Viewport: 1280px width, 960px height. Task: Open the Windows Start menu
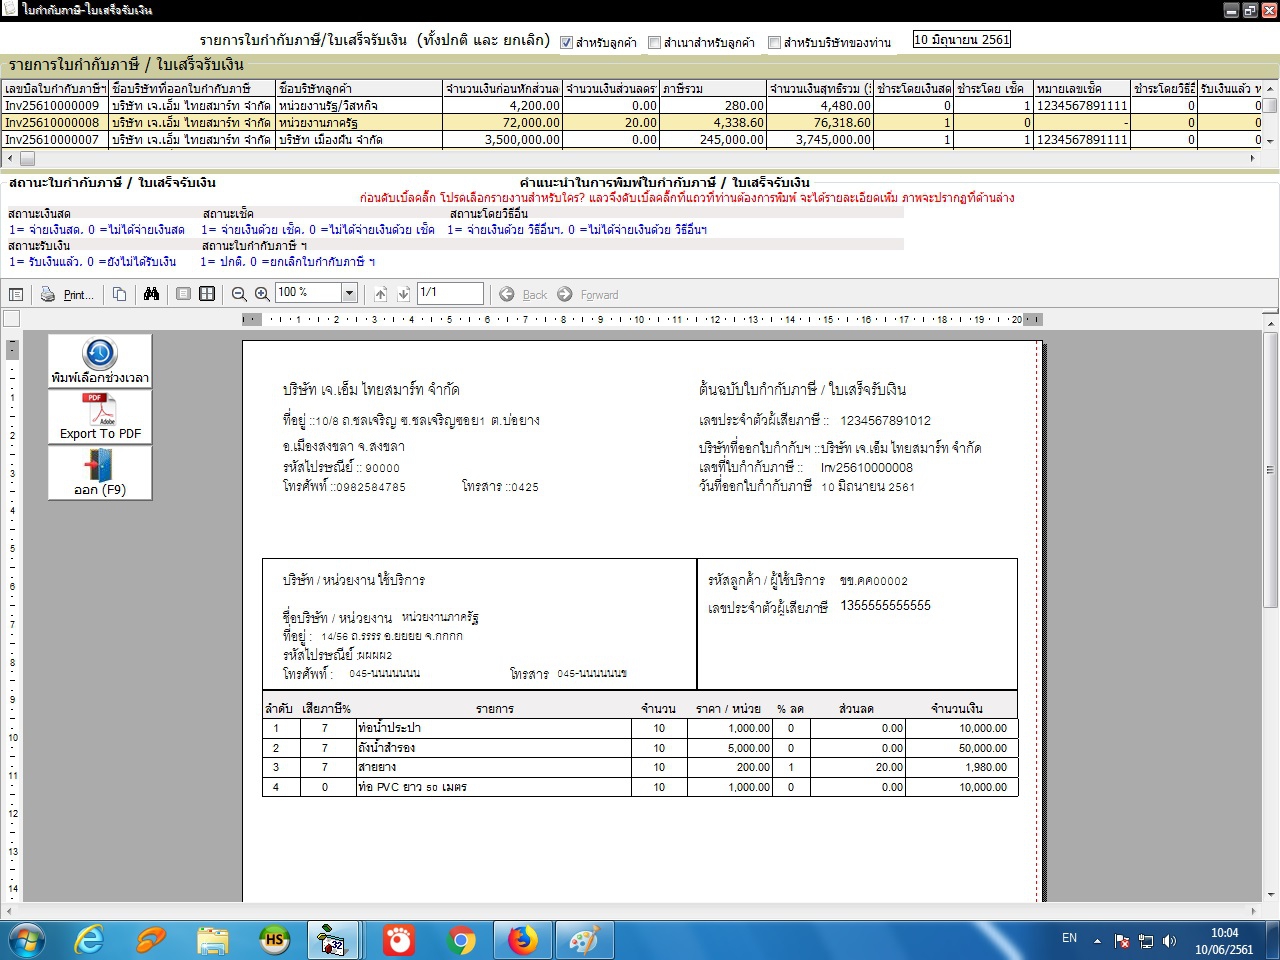coord(27,940)
